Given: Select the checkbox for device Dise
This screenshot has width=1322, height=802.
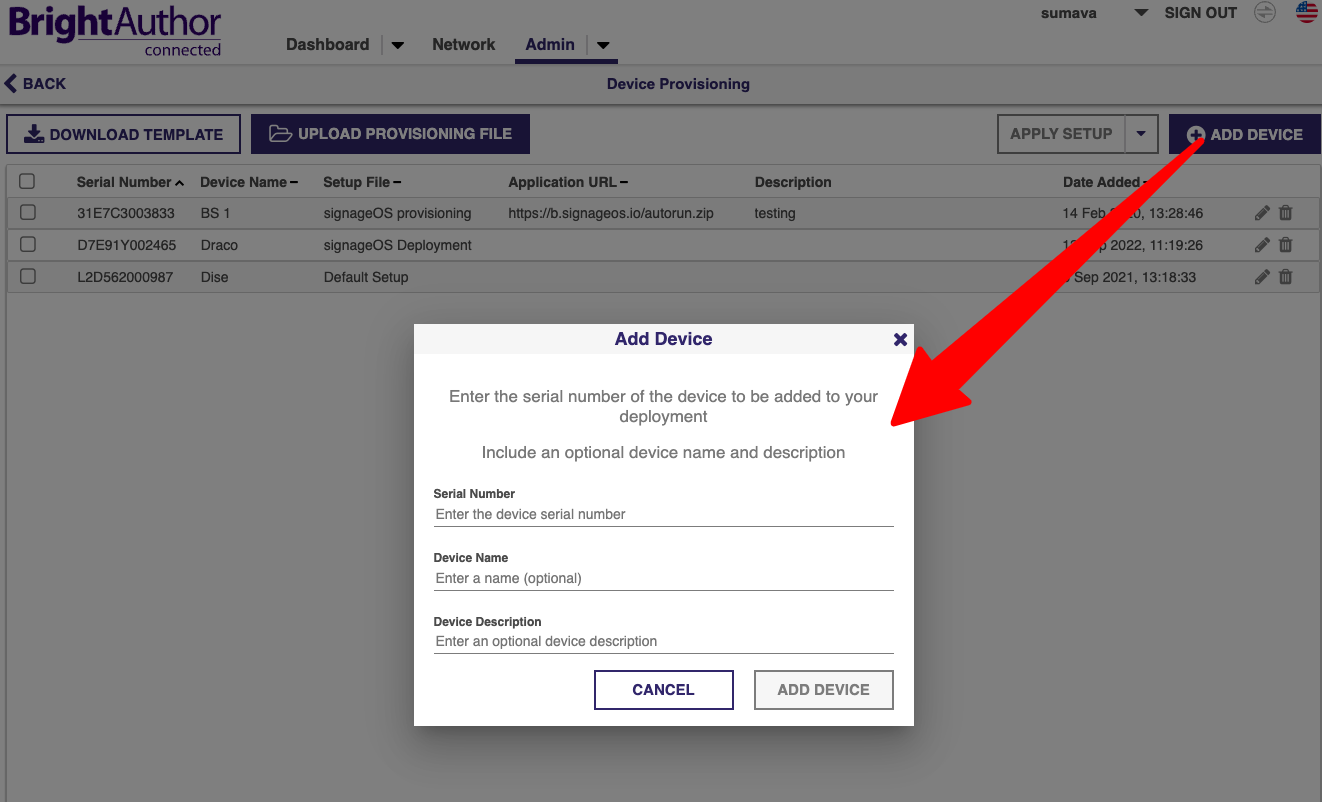Looking at the screenshot, I should [x=28, y=277].
